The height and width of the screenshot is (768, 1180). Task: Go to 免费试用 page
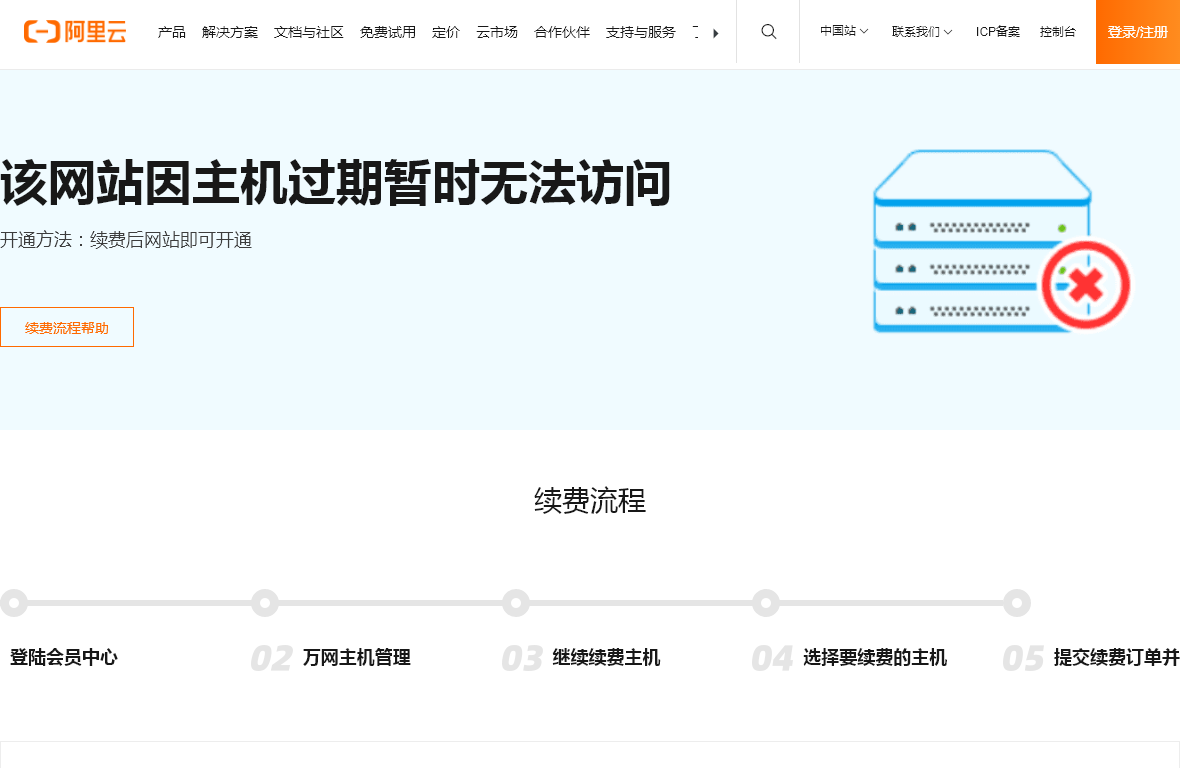pyautogui.click(x=387, y=32)
